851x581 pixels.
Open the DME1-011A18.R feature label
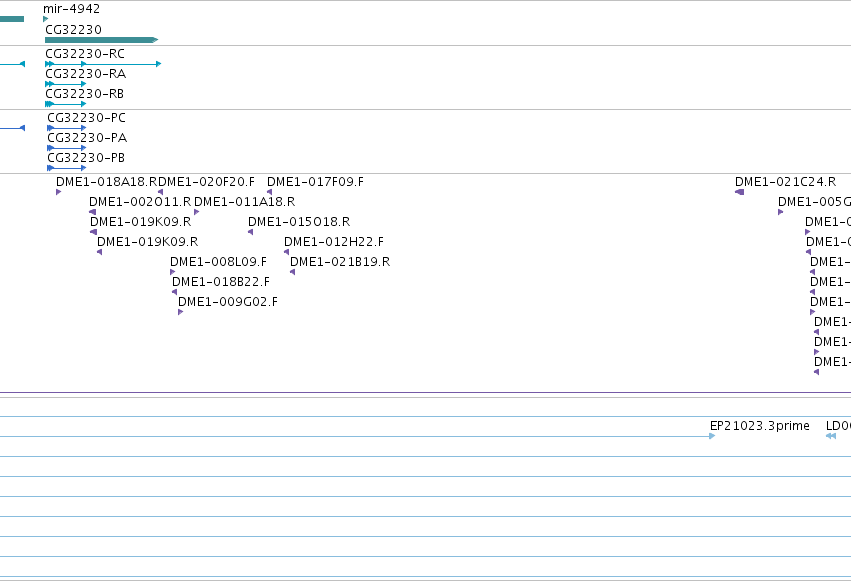point(245,202)
